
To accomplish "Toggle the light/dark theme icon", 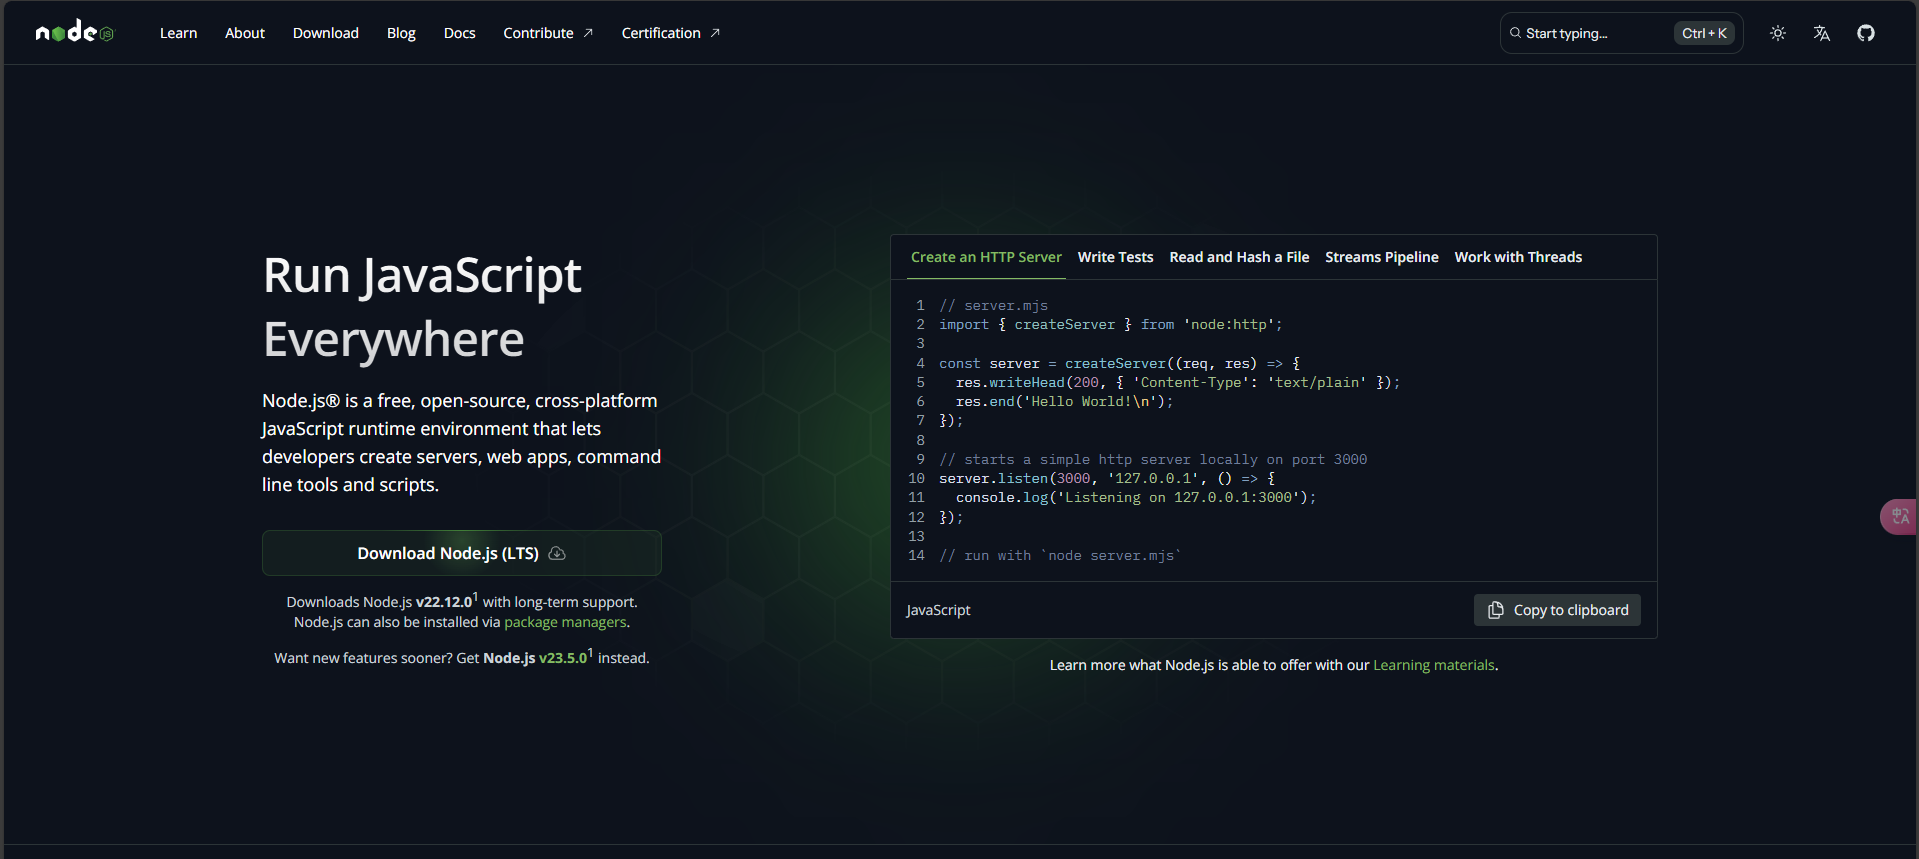I will point(1777,33).
